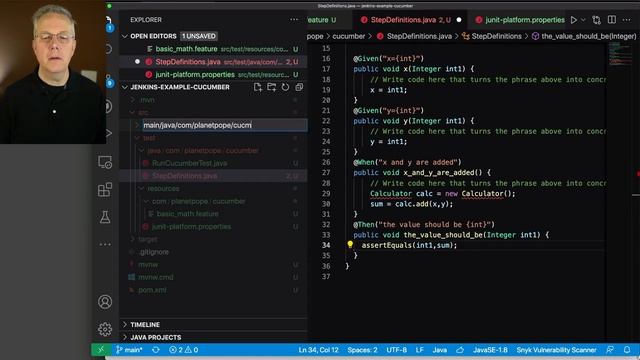Click main* git branch in status bar
640x360 pixels.
[129, 350]
